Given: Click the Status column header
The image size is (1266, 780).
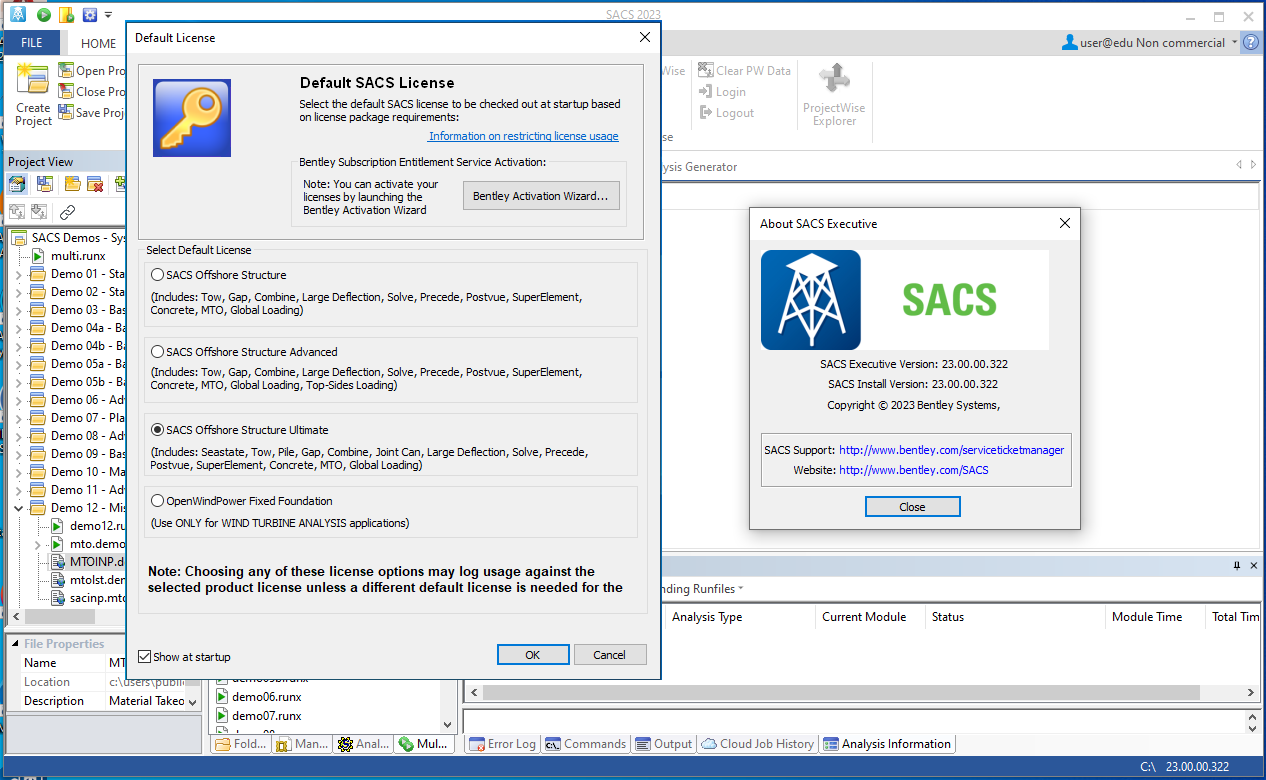Looking at the screenshot, I should pyautogui.click(x=948, y=617).
